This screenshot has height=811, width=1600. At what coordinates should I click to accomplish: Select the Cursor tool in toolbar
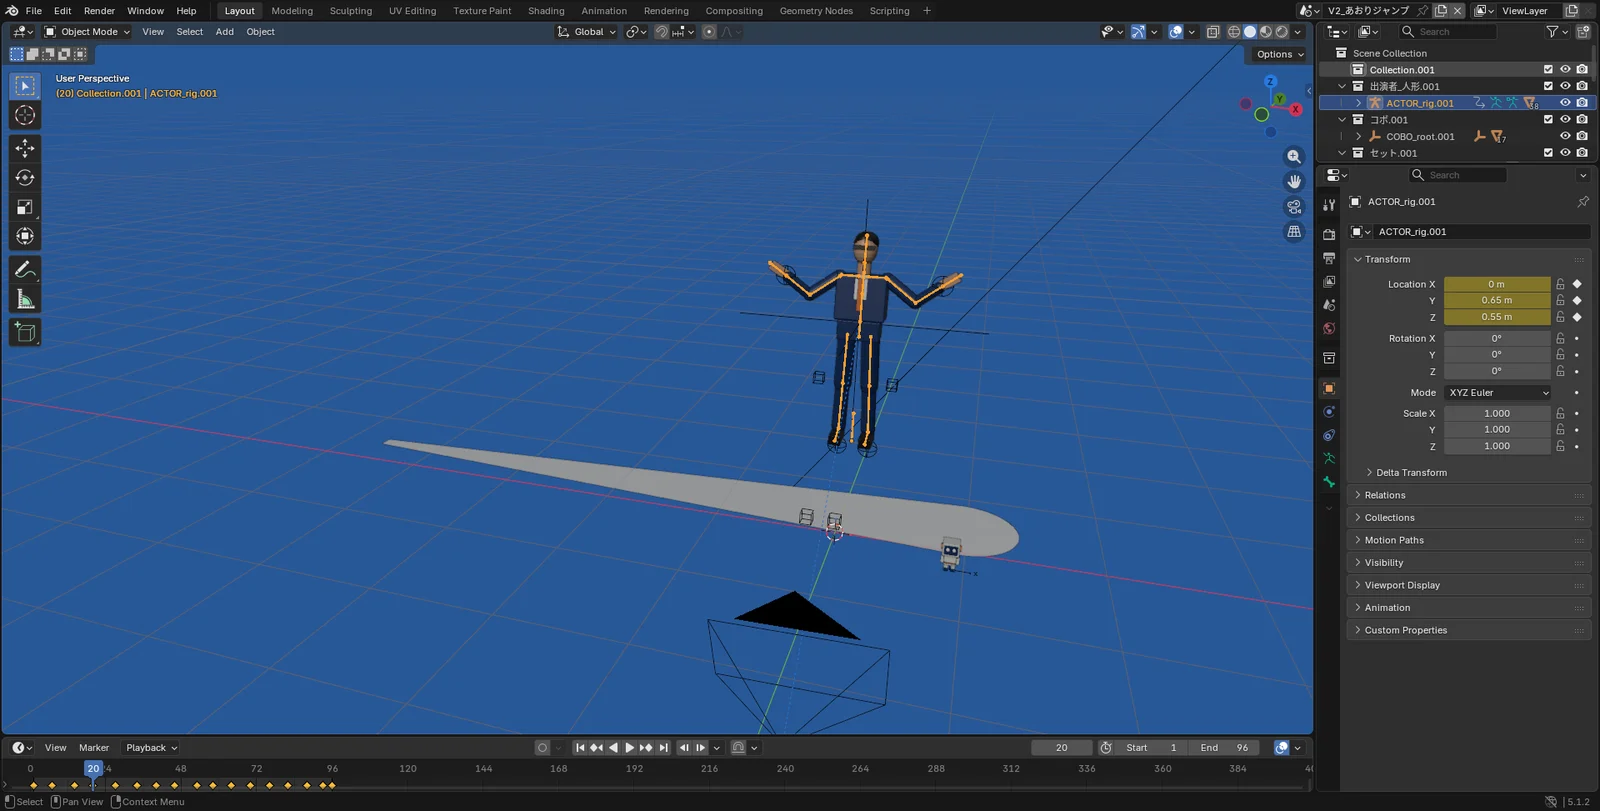pos(25,115)
